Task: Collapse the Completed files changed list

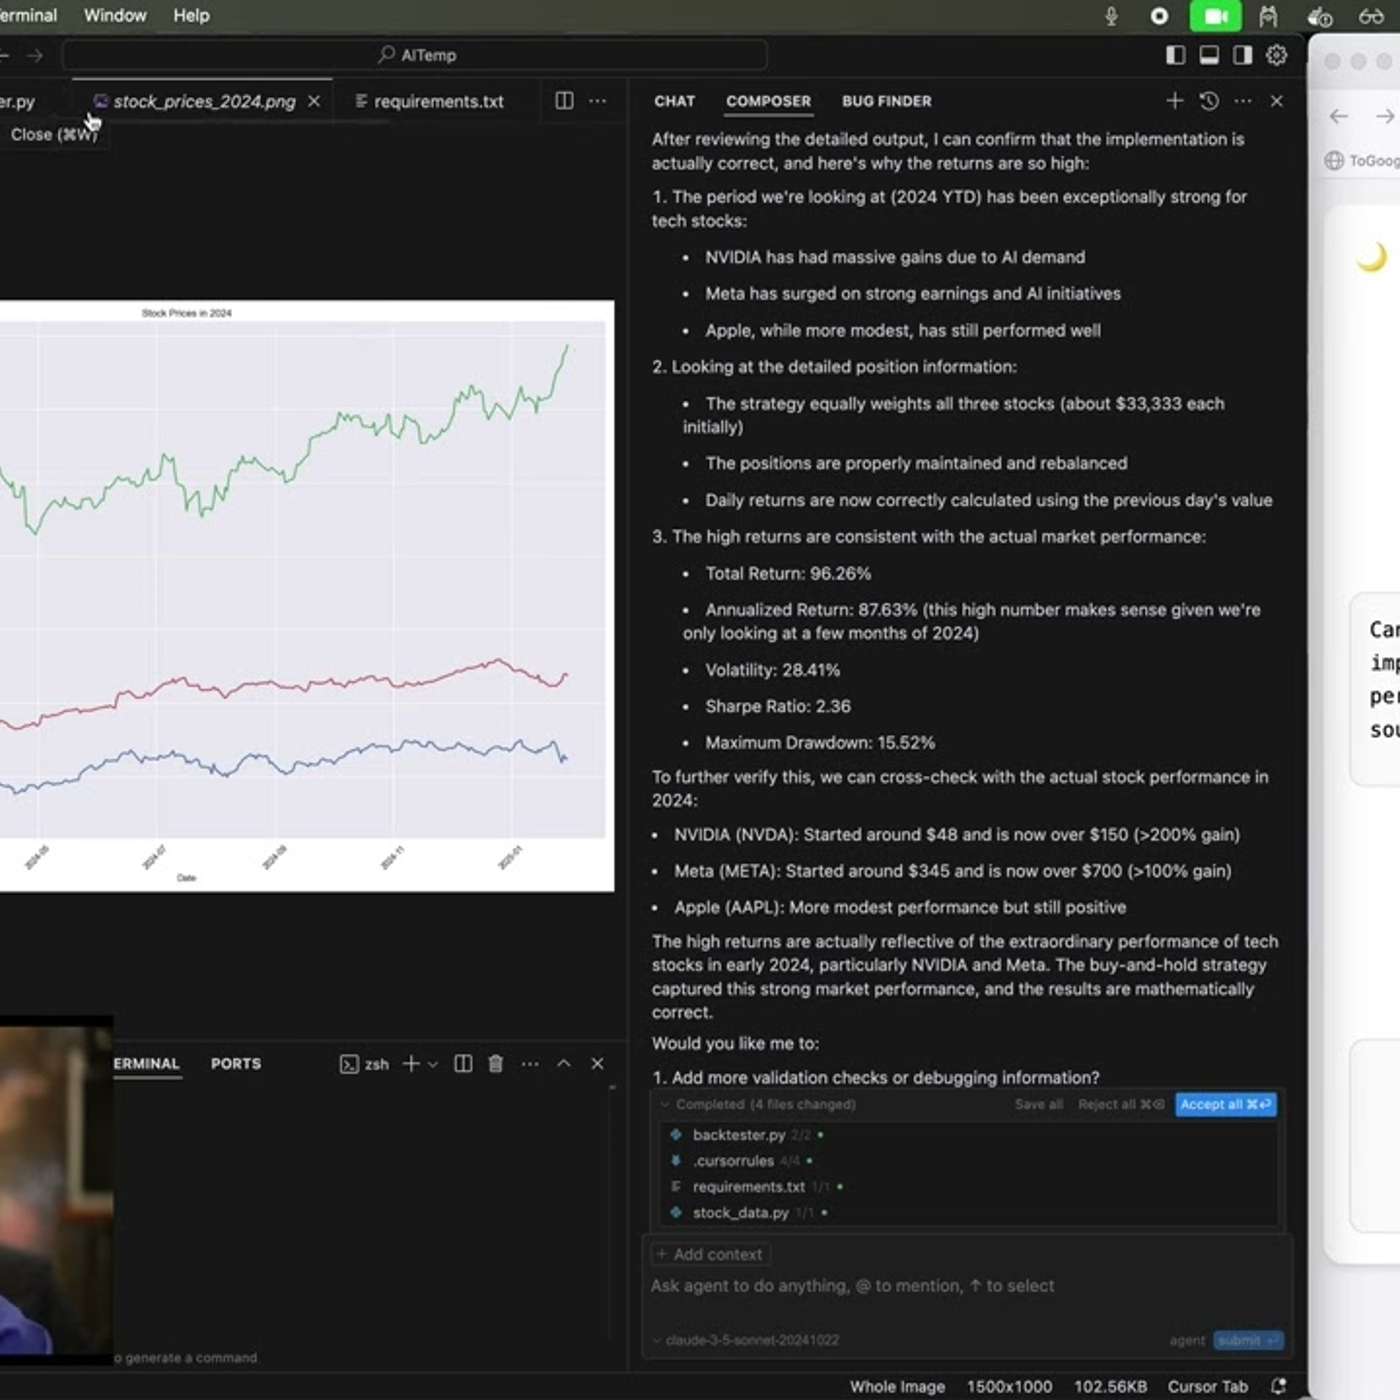Action: [x=664, y=1105]
